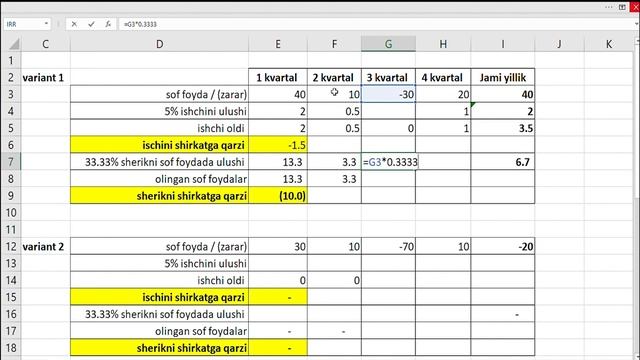Image resolution: width=640 pixels, height=360 pixels.
Task: Click the 'variant 2' cell
Action: [x=45, y=247]
